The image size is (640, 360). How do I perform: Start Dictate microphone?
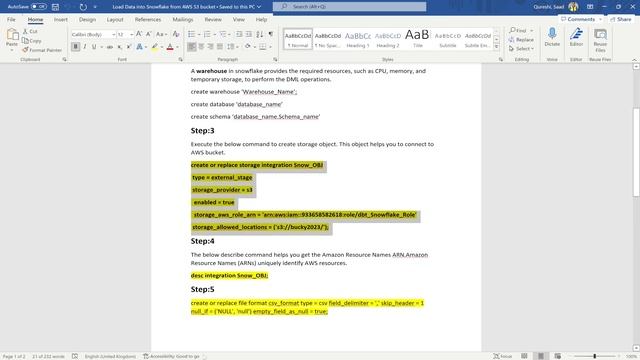pos(552,37)
